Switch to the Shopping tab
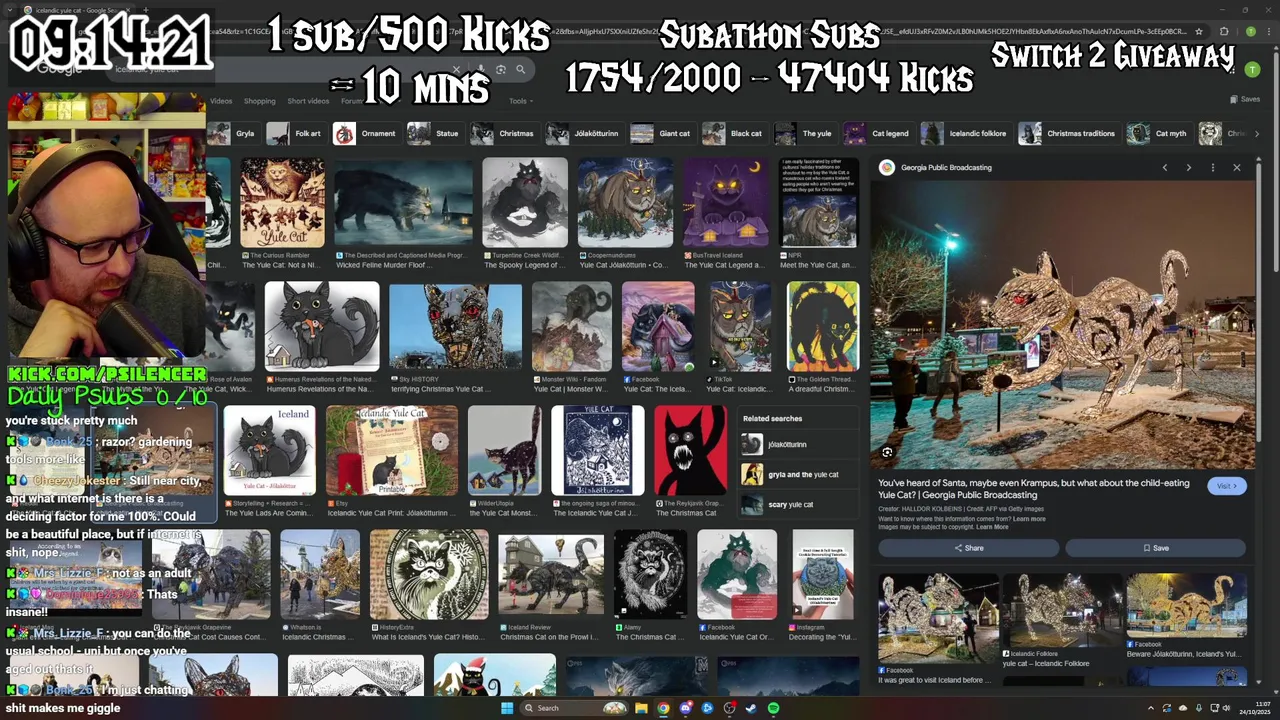1280x720 pixels. [259, 101]
